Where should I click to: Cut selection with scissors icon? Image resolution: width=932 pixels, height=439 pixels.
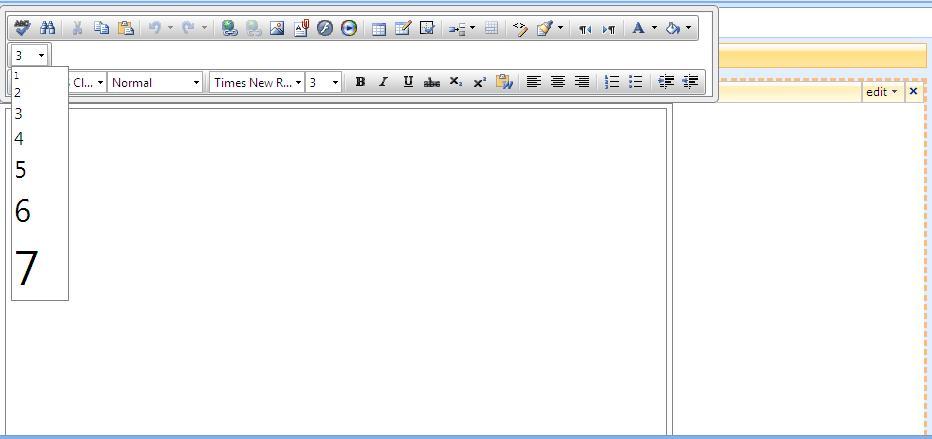click(77, 28)
